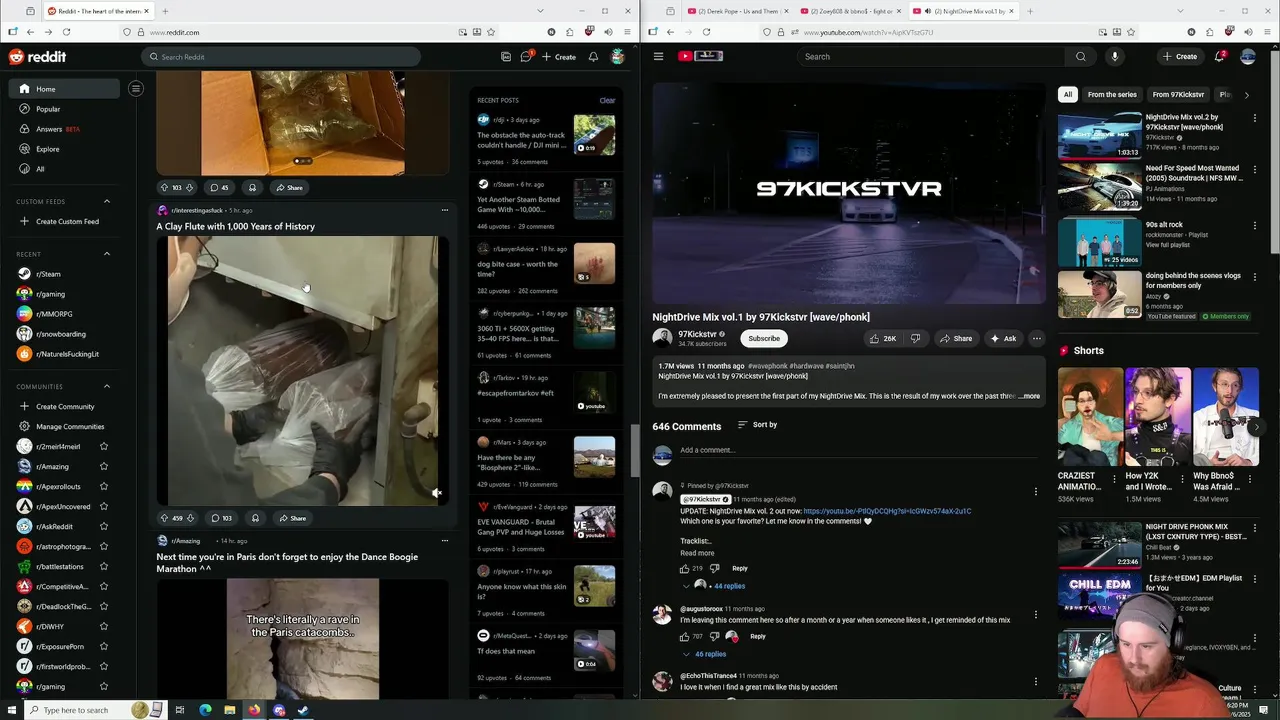Open comments Sort by dropdown

point(757,425)
